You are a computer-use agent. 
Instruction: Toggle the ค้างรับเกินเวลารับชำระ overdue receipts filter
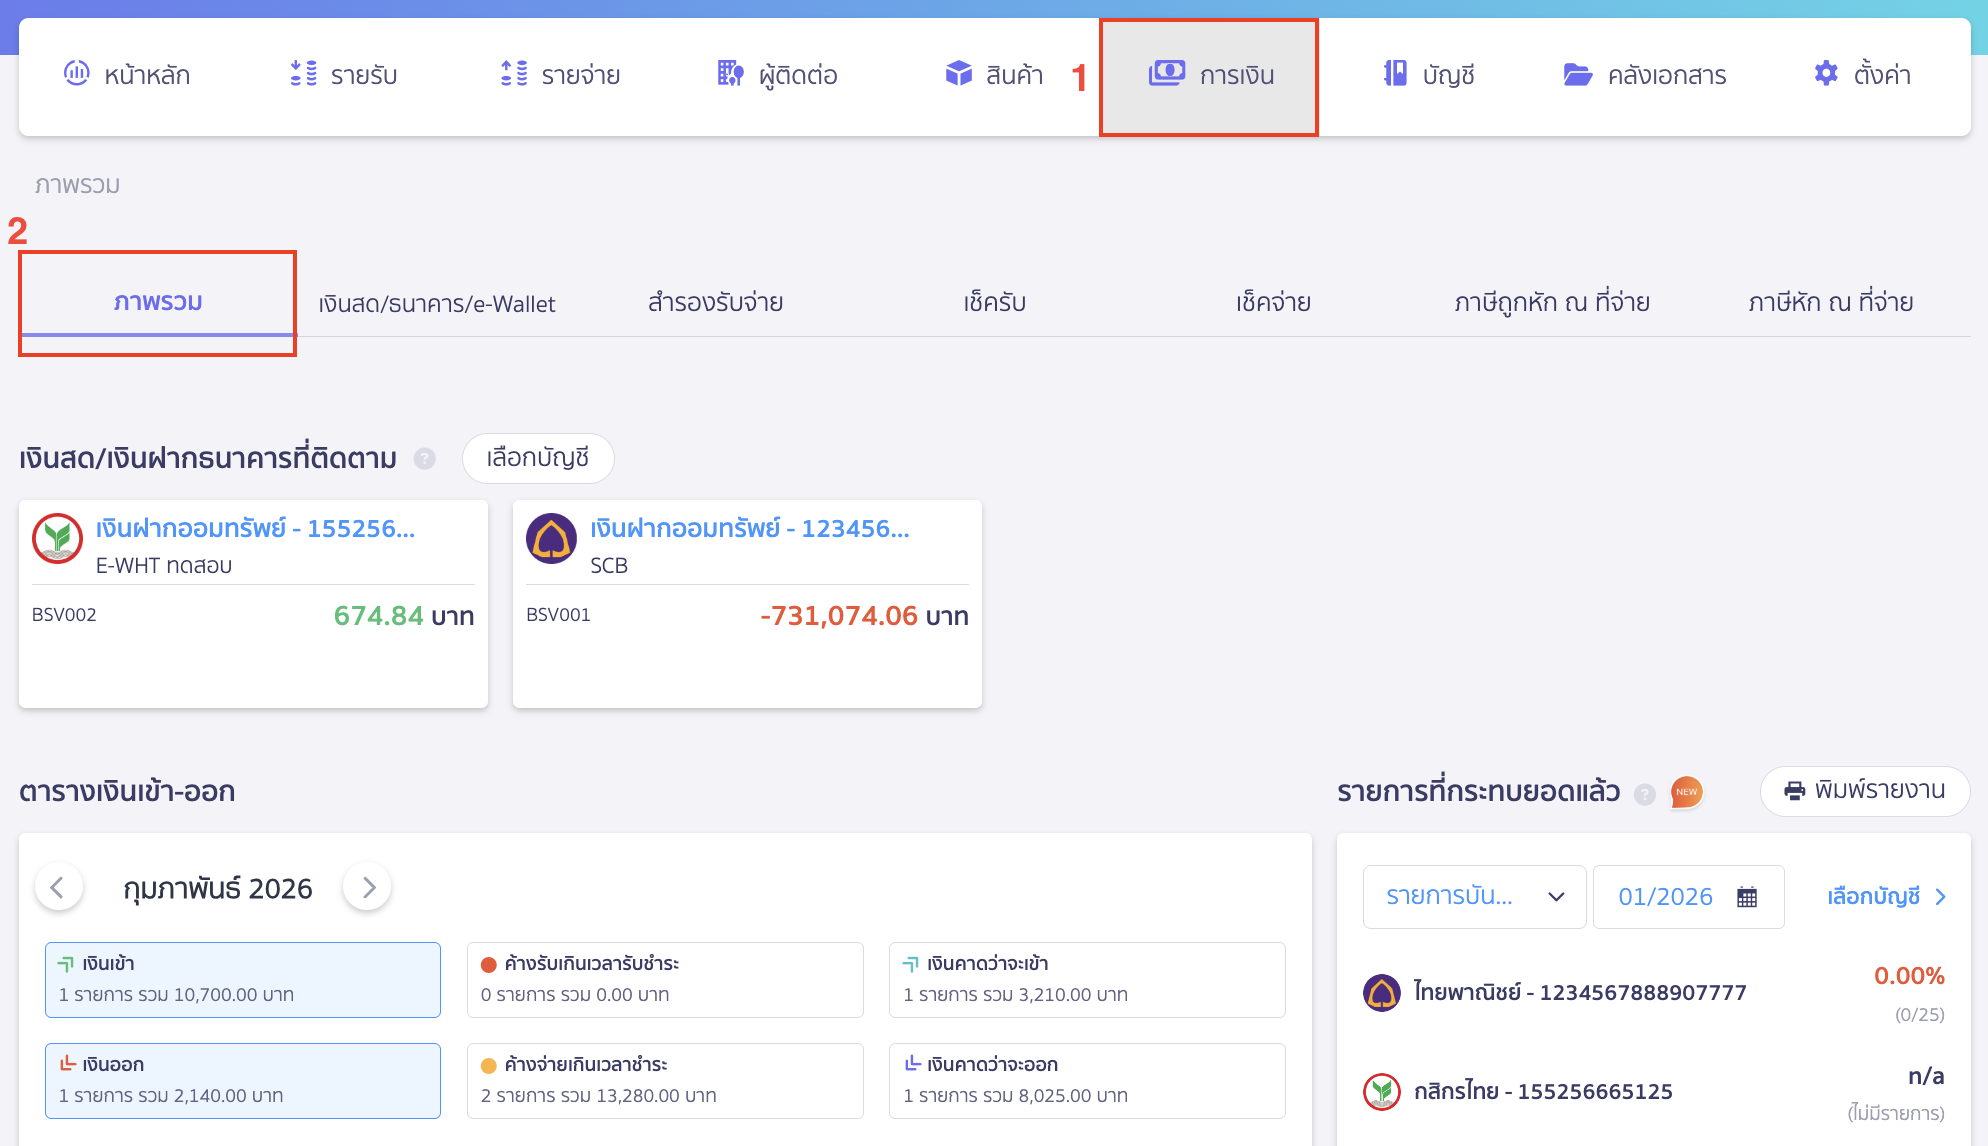664,979
